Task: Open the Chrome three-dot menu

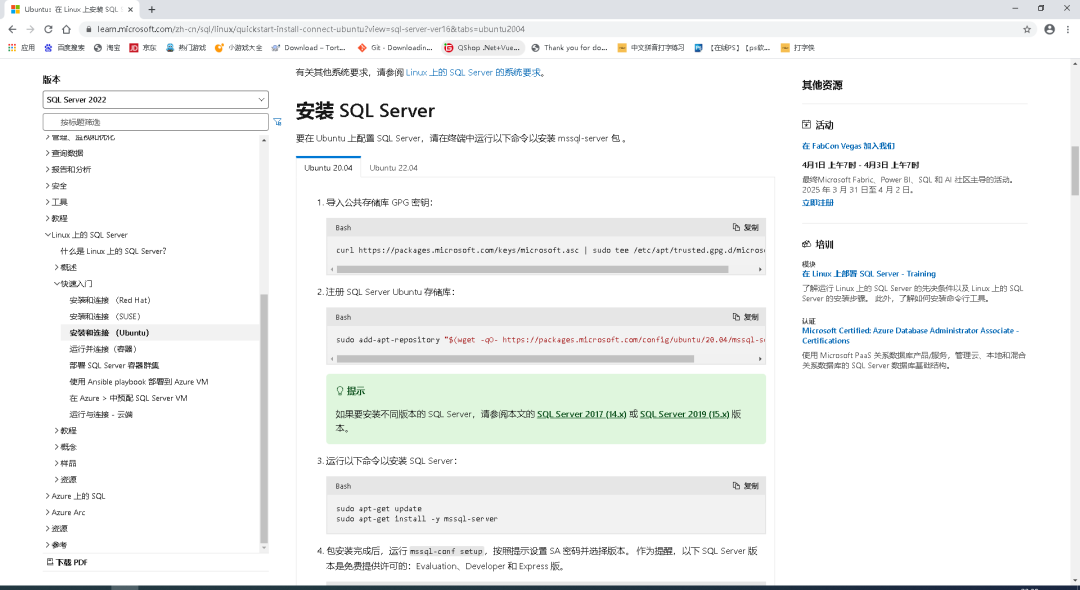Action: [1068, 29]
